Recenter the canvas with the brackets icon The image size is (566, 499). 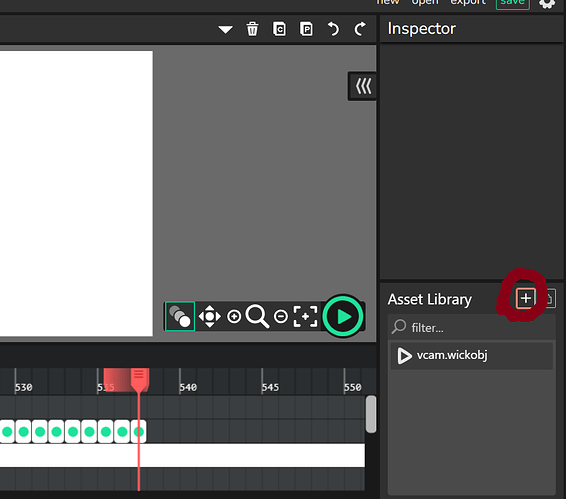tap(305, 317)
